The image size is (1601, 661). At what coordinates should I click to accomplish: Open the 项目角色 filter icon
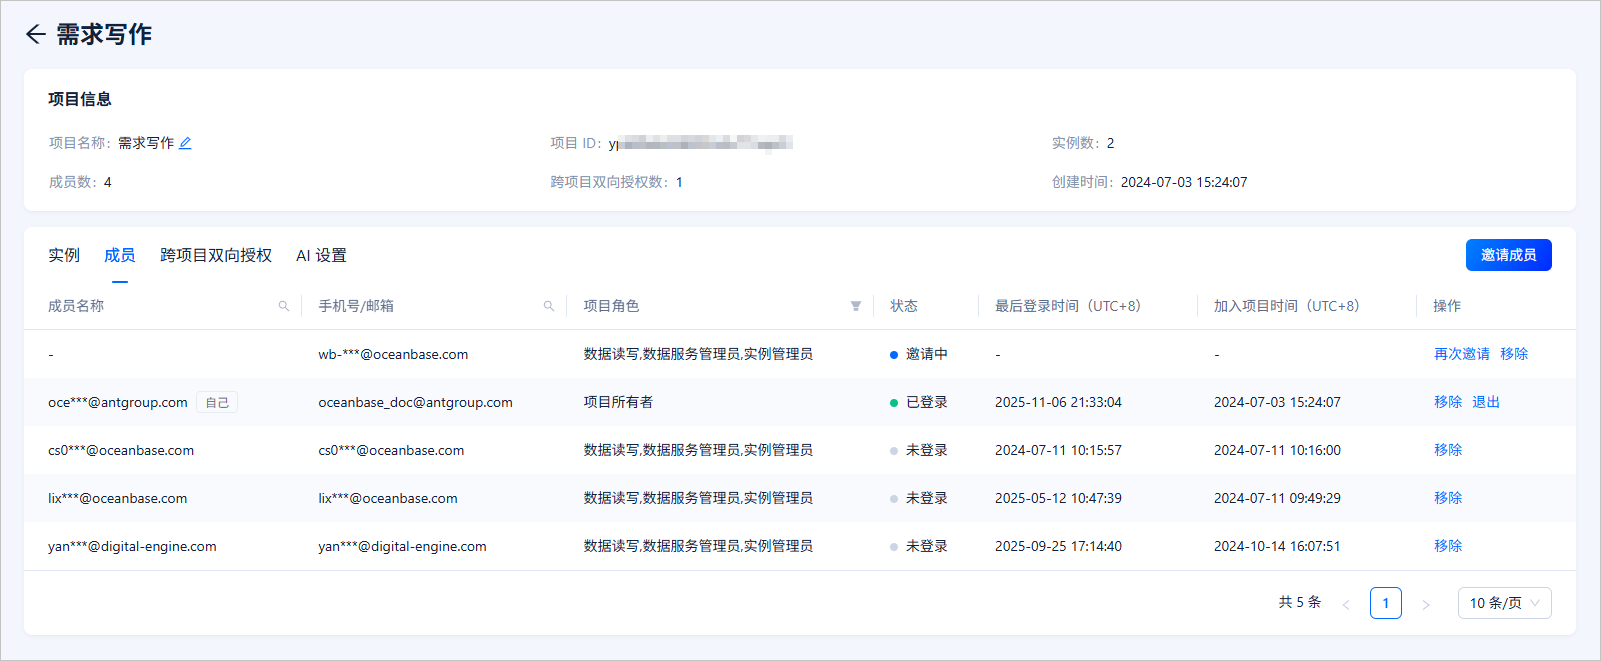856,306
